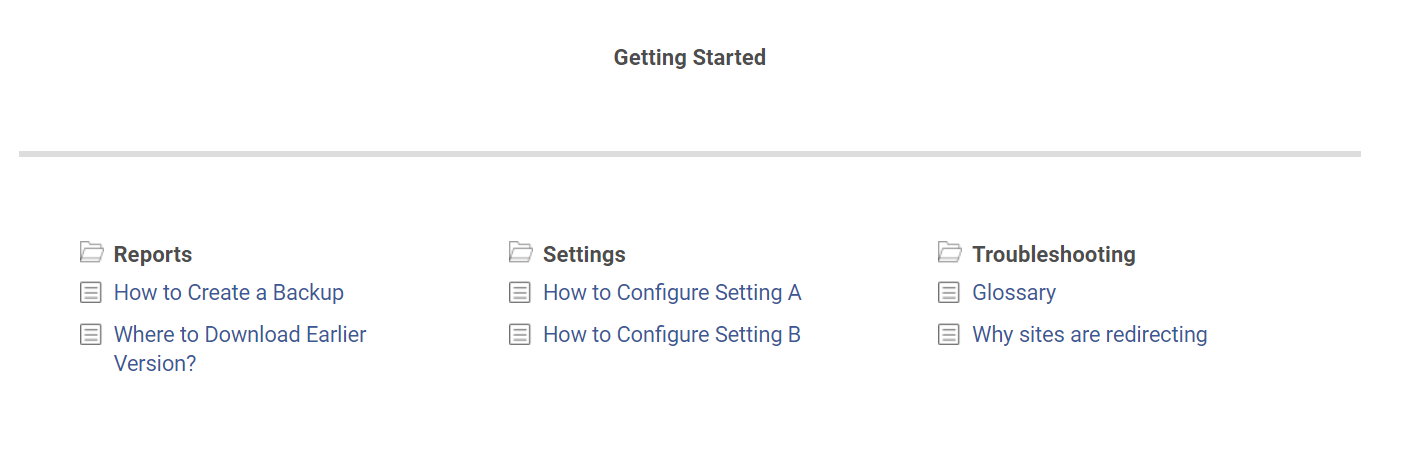This screenshot has width=1401, height=463.
Task: Click document icon beside Why sites are redirecting
Action: [949, 335]
